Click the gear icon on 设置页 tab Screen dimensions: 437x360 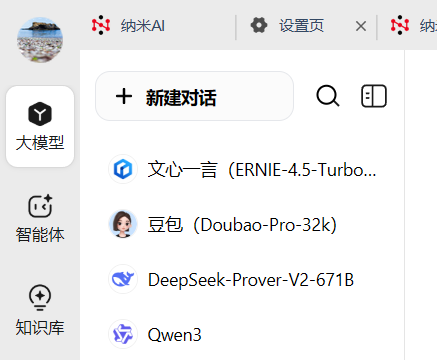(x=259, y=25)
